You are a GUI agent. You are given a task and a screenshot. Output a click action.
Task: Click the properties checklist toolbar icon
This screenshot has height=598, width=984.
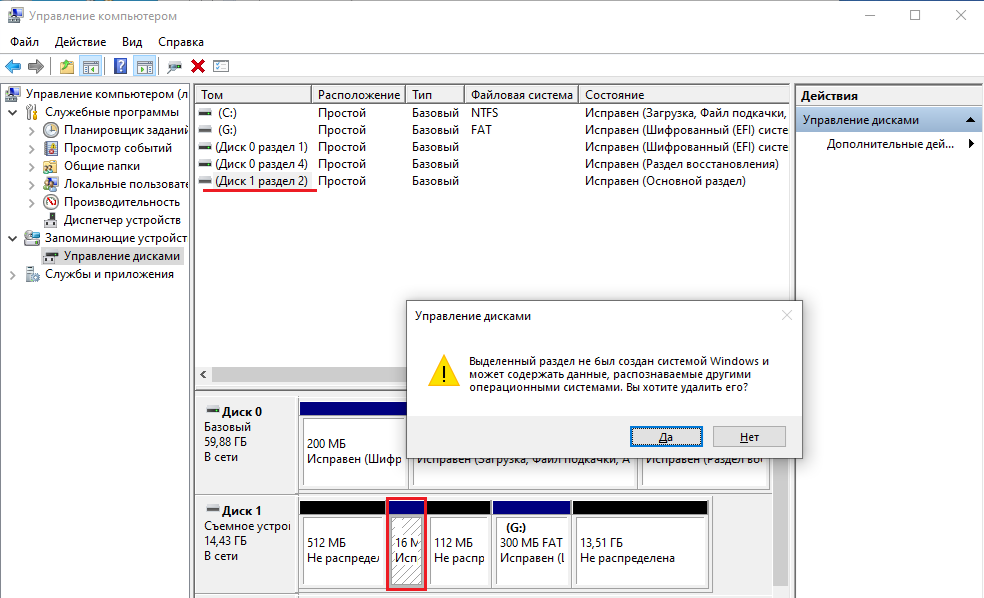pyautogui.click(x=221, y=66)
